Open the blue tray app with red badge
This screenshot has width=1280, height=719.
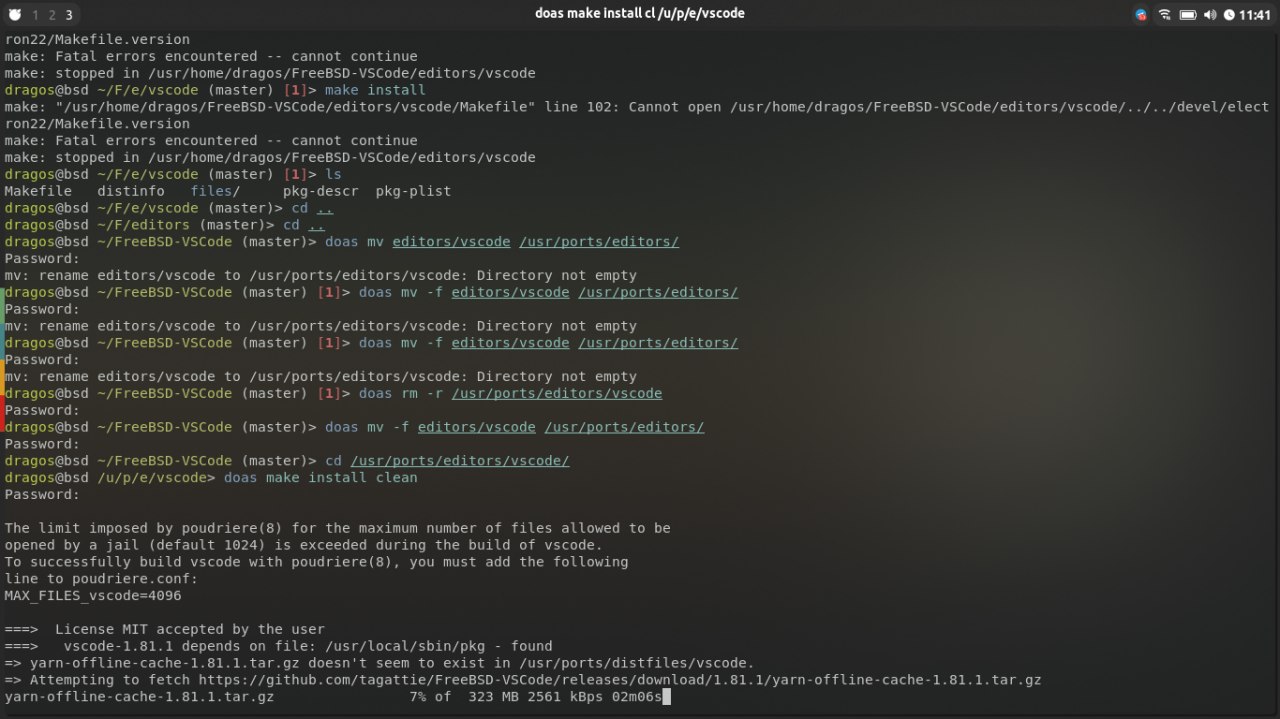tap(1141, 15)
